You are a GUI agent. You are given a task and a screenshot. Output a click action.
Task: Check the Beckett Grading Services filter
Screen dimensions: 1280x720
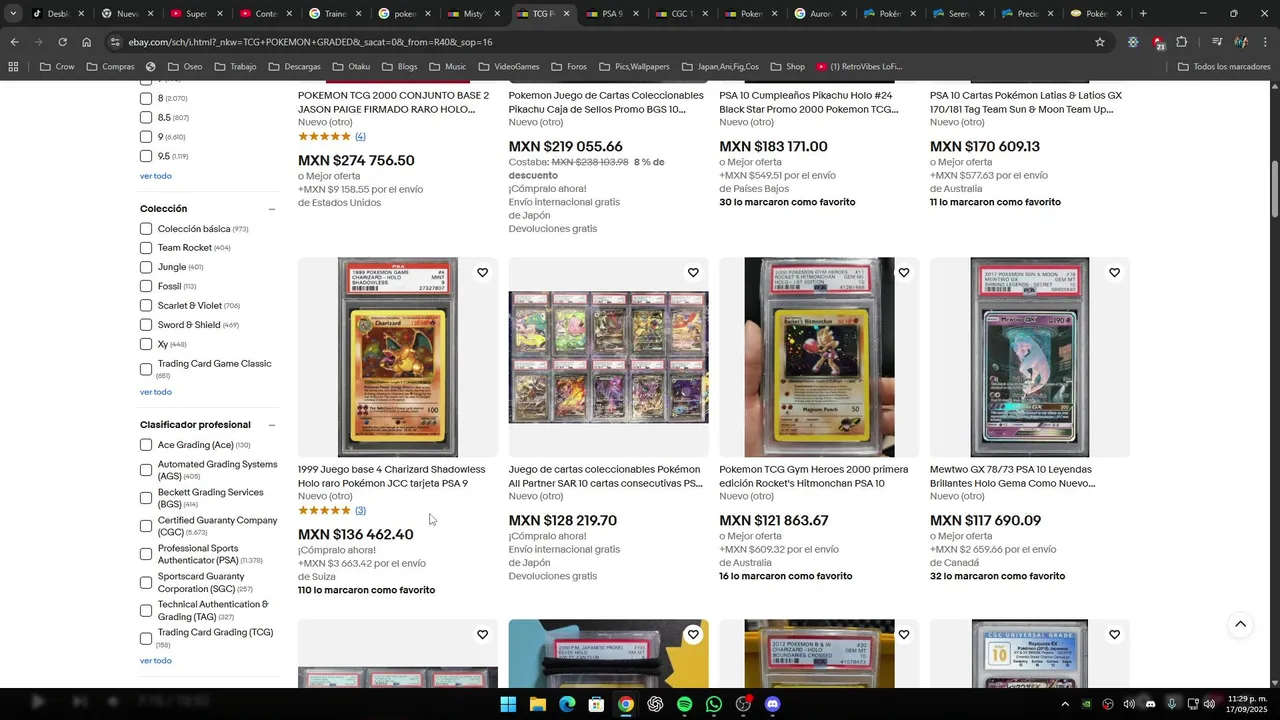click(x=146, y=498)
